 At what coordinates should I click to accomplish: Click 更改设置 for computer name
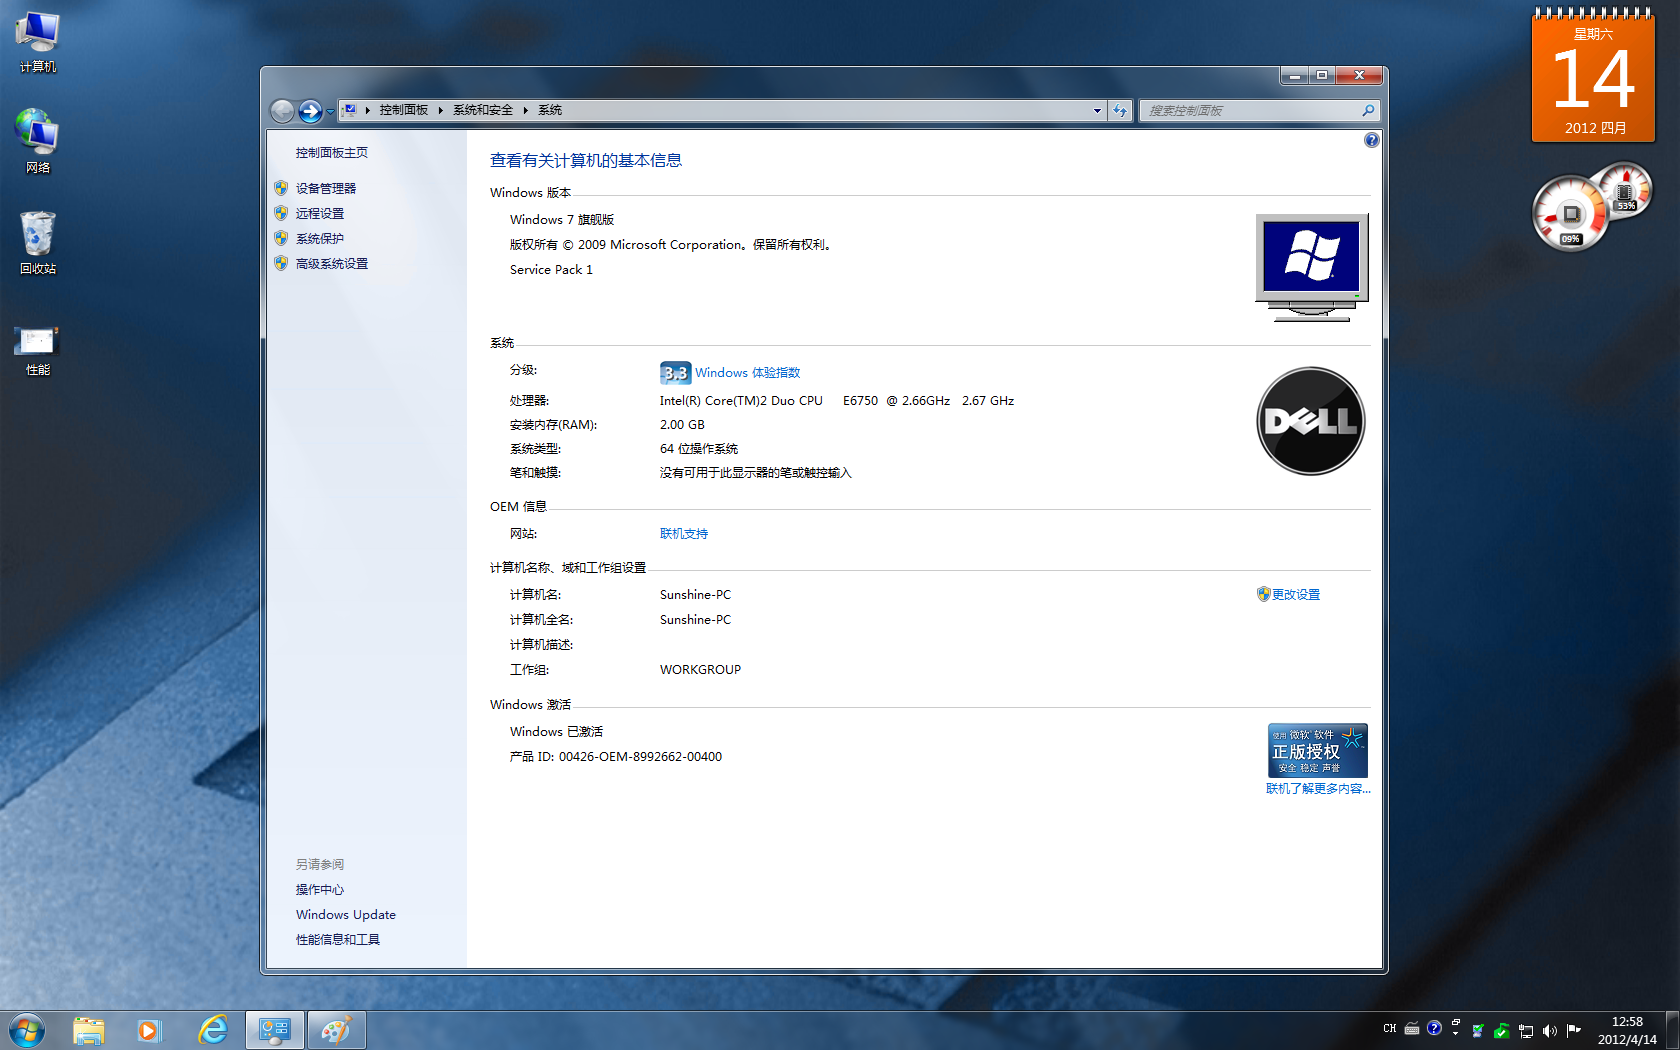pyautogui.click(x=1296, y=594)
